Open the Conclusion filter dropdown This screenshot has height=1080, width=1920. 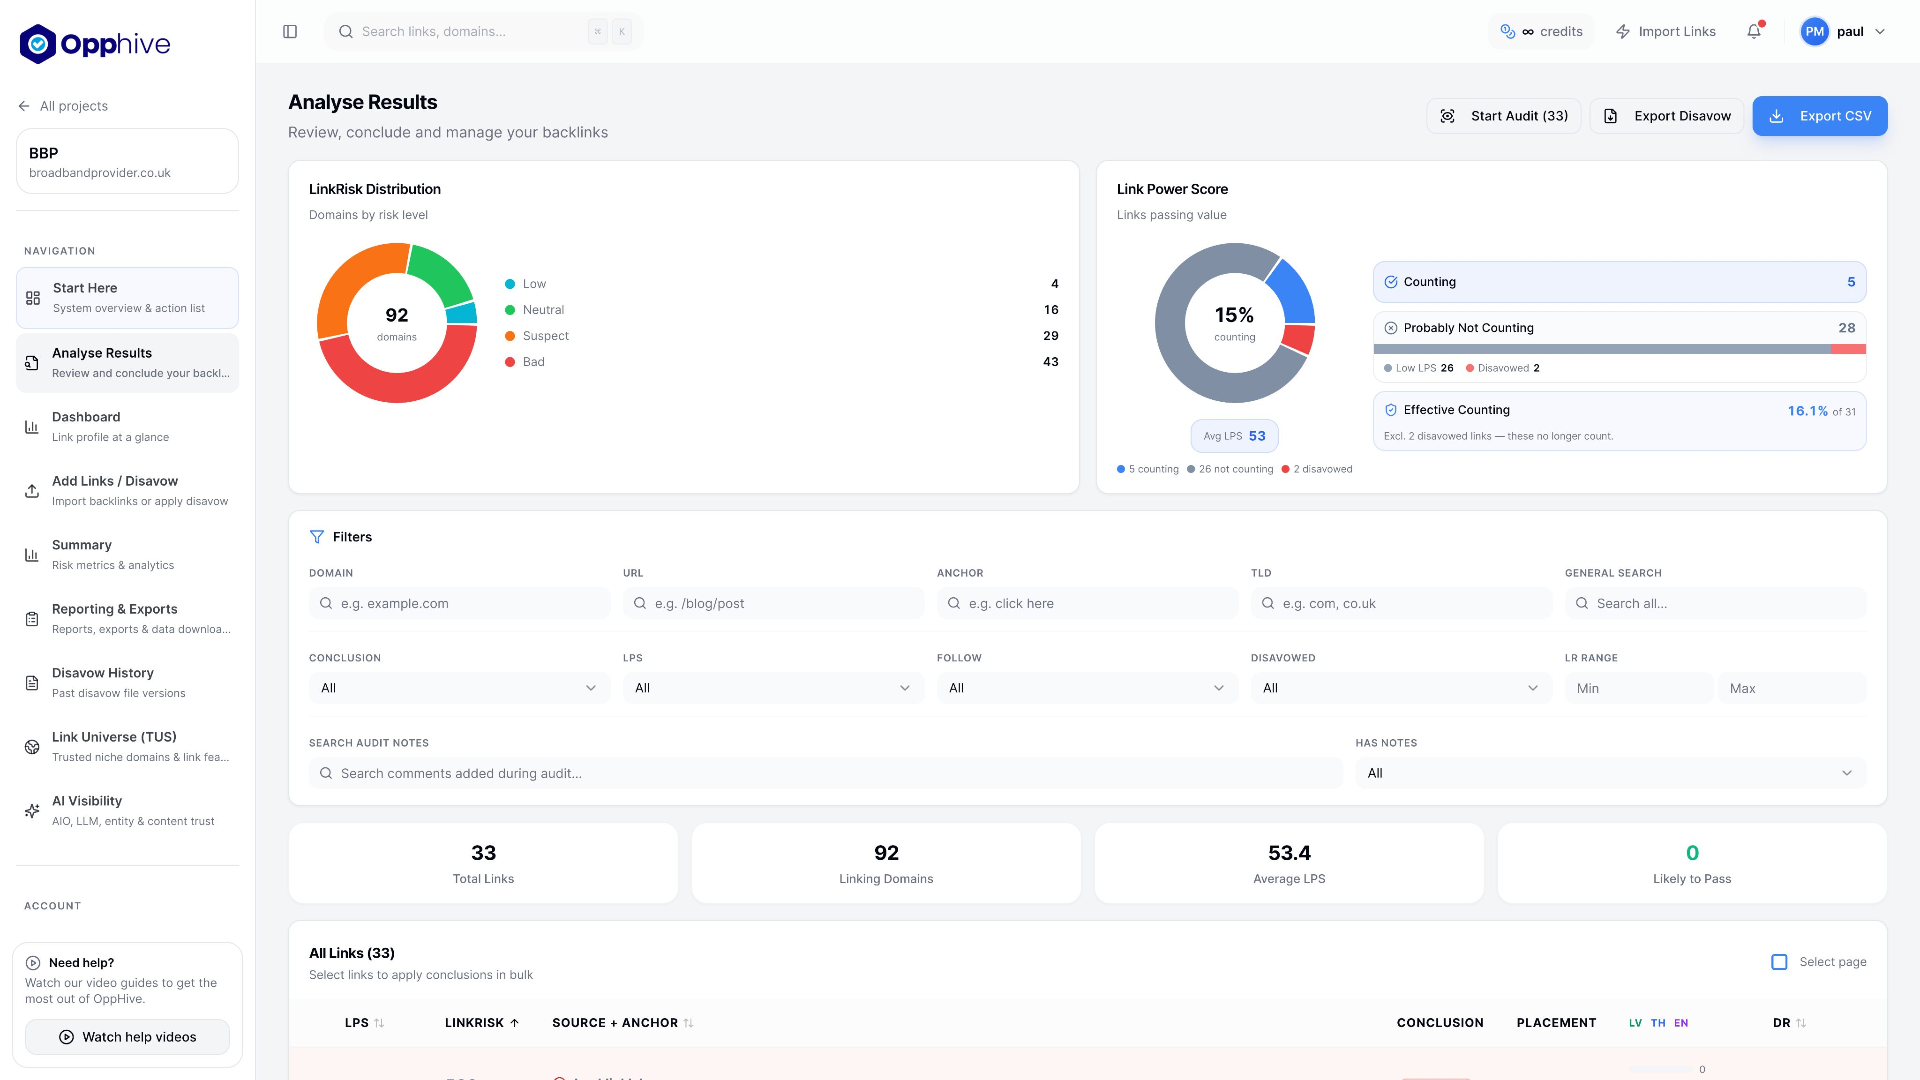[459, 688]
